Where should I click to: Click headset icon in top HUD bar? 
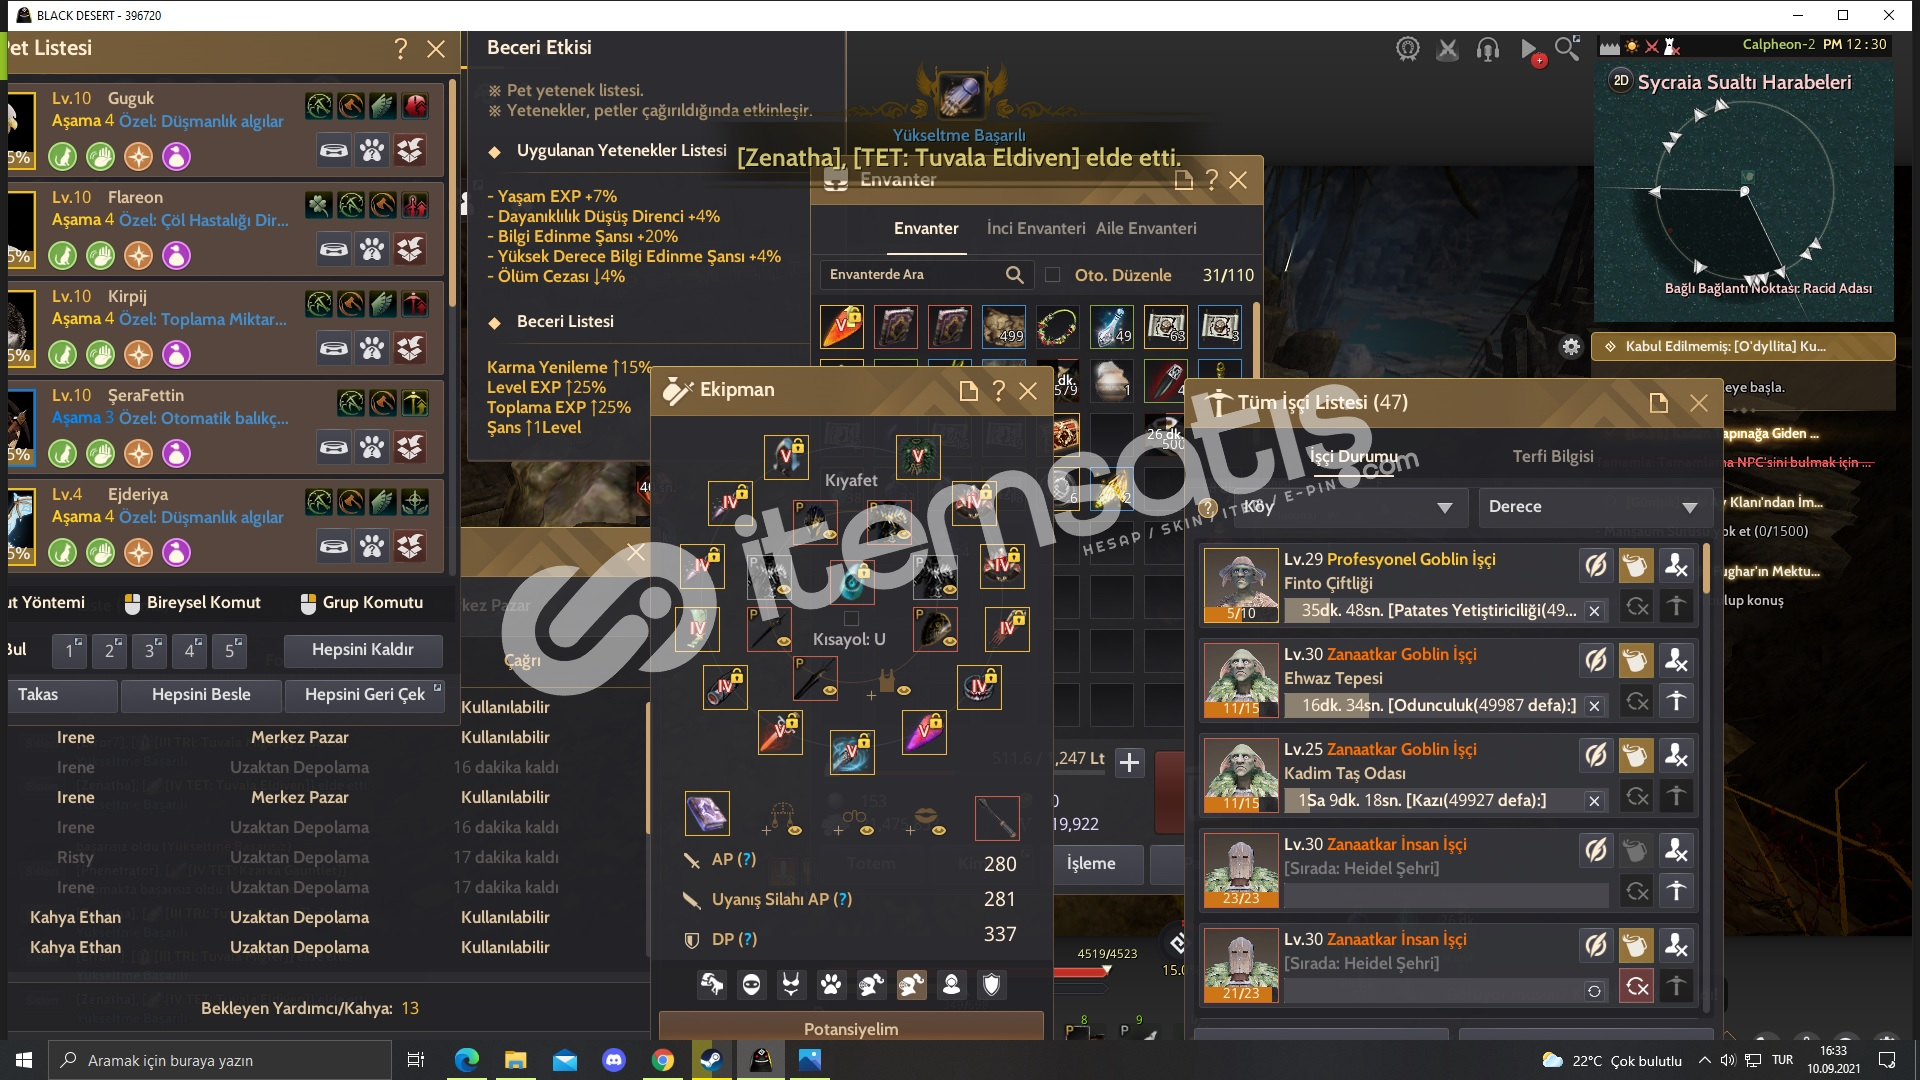1487,48
